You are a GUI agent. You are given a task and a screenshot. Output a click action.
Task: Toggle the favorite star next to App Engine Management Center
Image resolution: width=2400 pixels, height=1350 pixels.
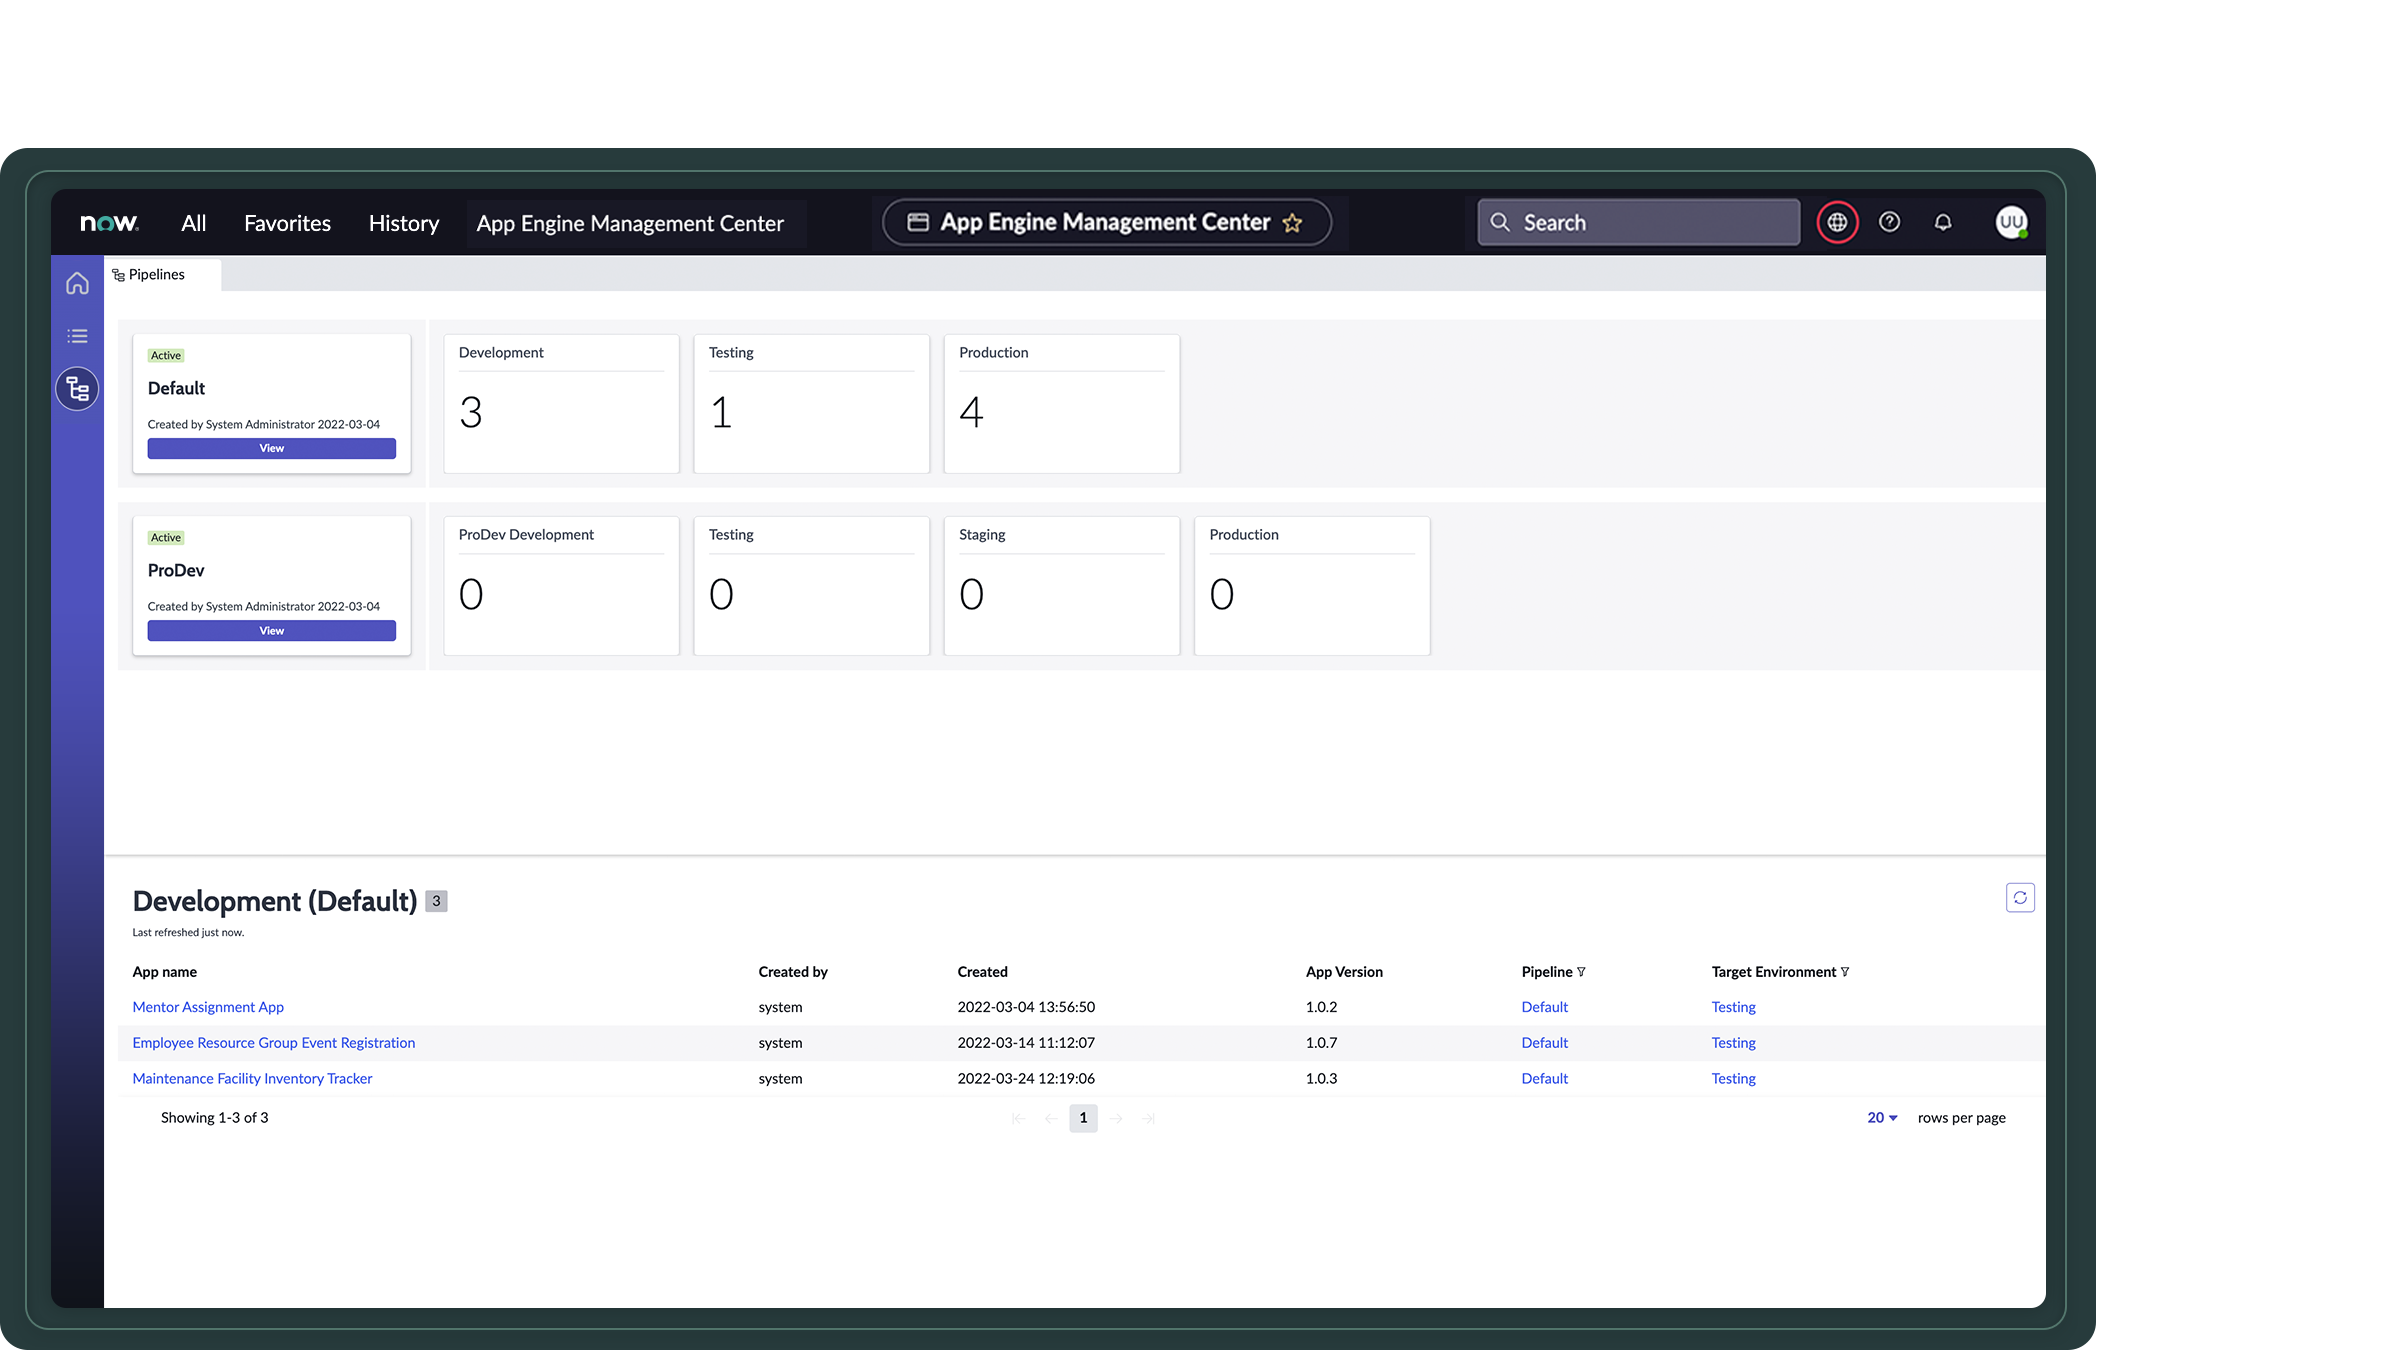tap(1293, 222)
